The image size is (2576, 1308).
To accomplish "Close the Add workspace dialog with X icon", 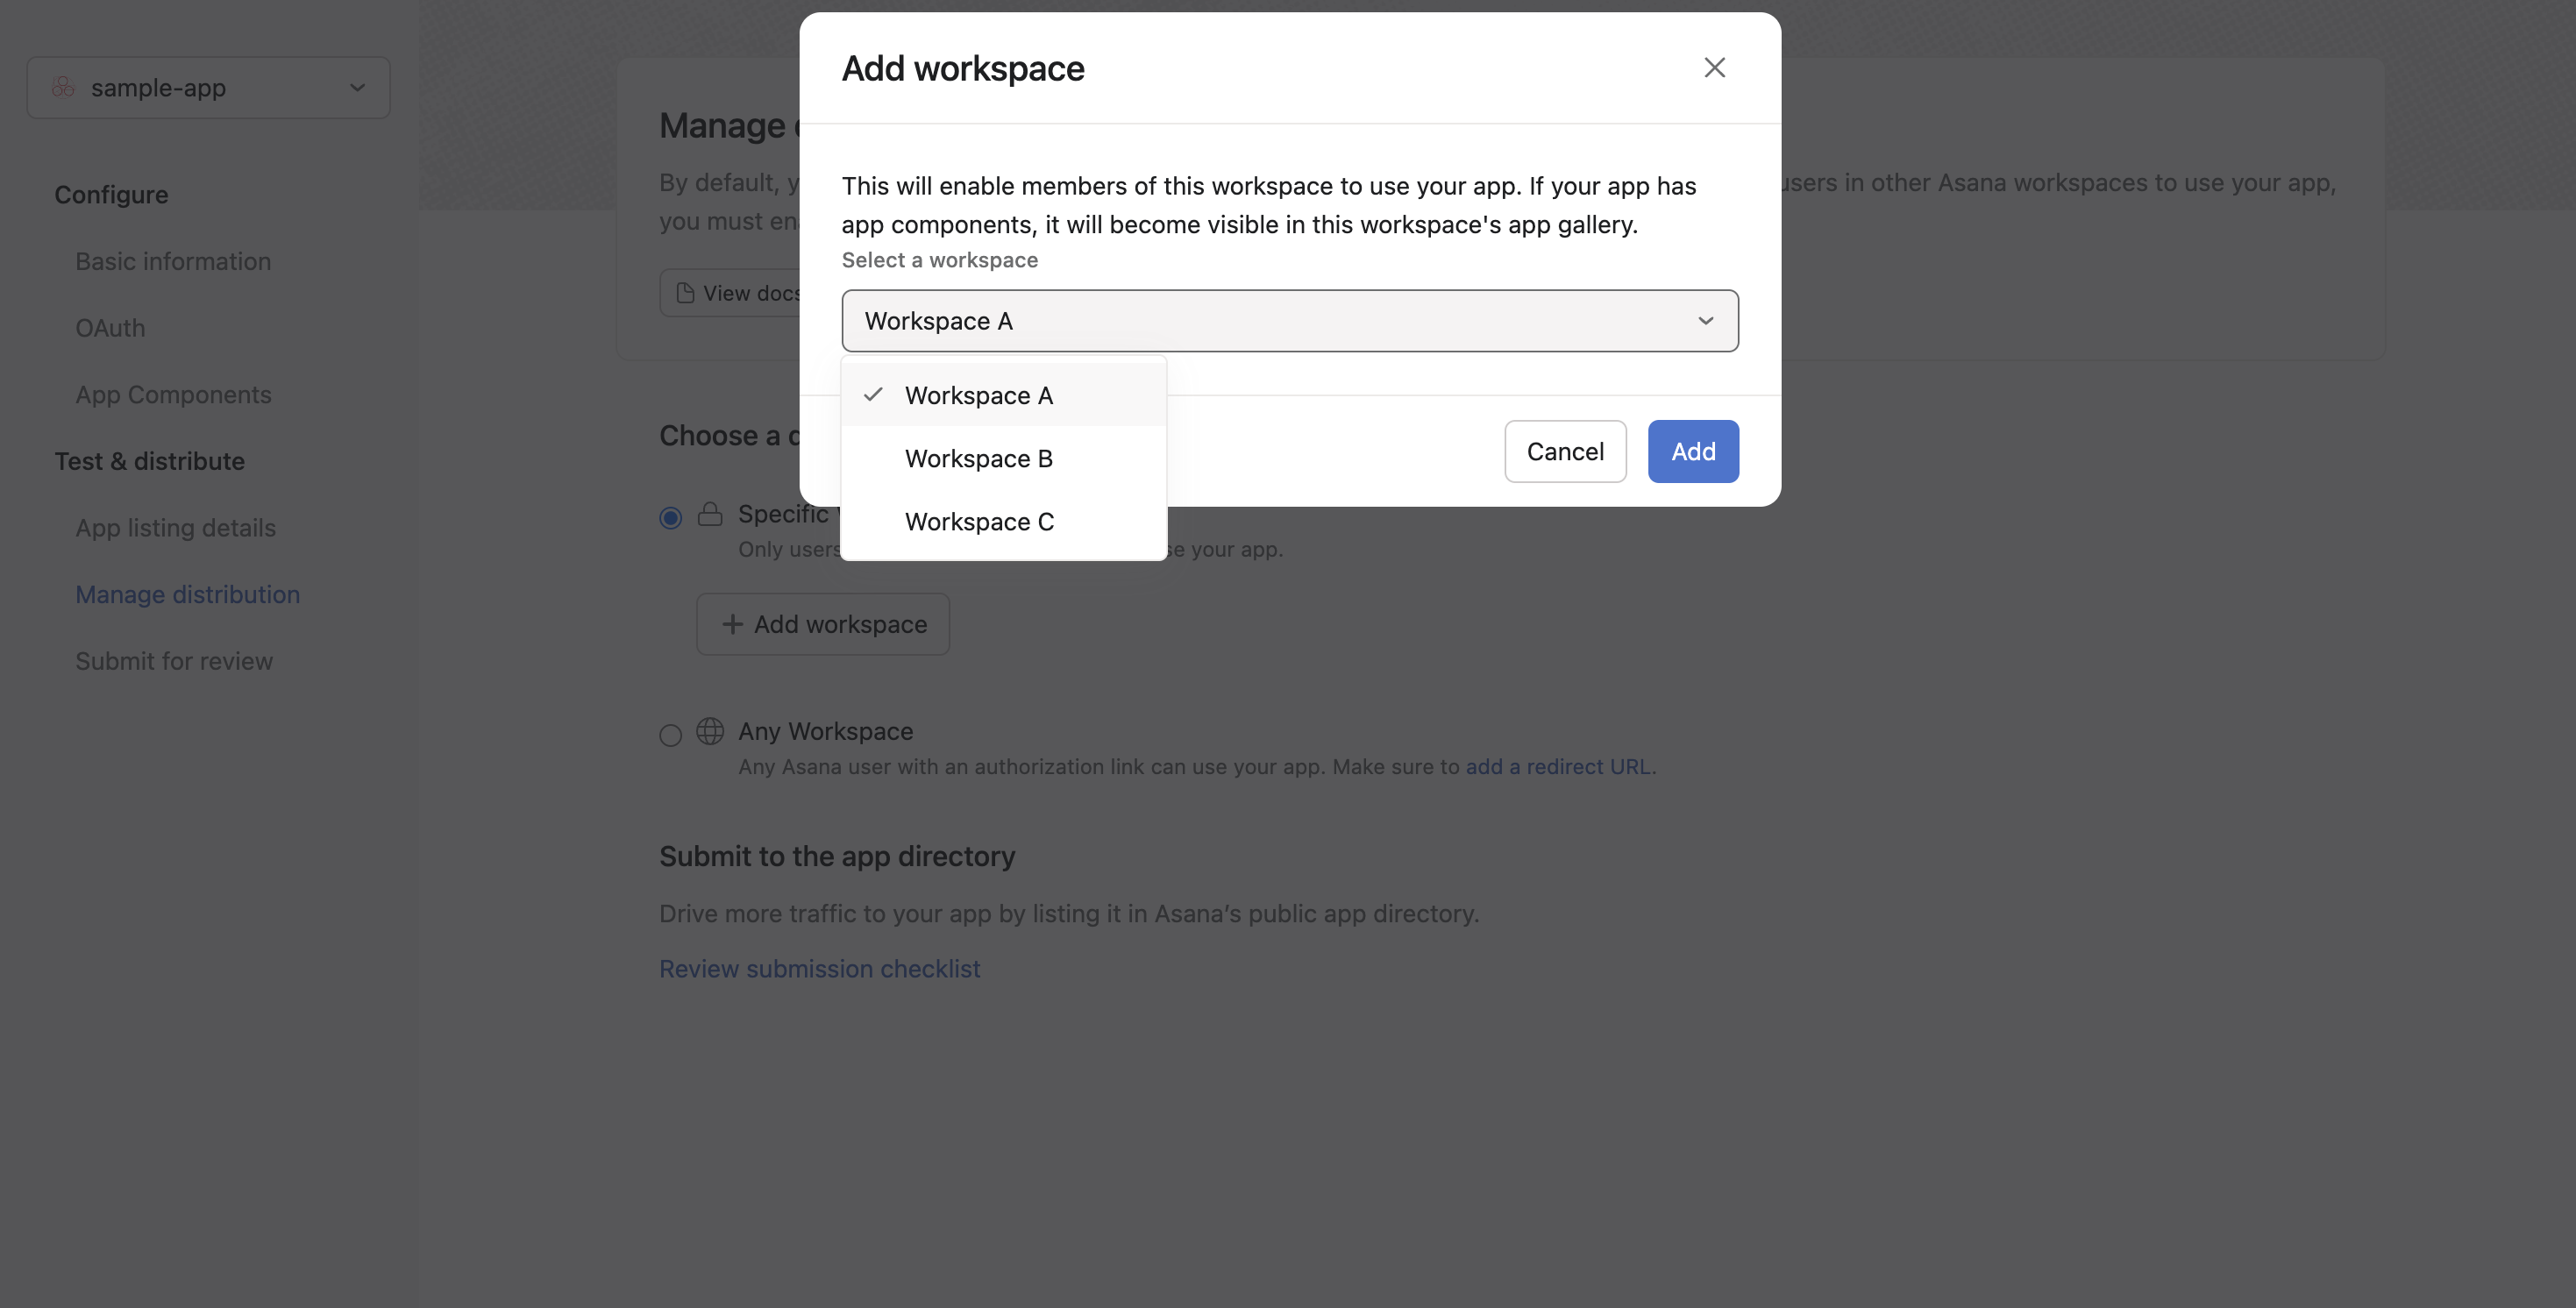I will tap(1714, 67).
